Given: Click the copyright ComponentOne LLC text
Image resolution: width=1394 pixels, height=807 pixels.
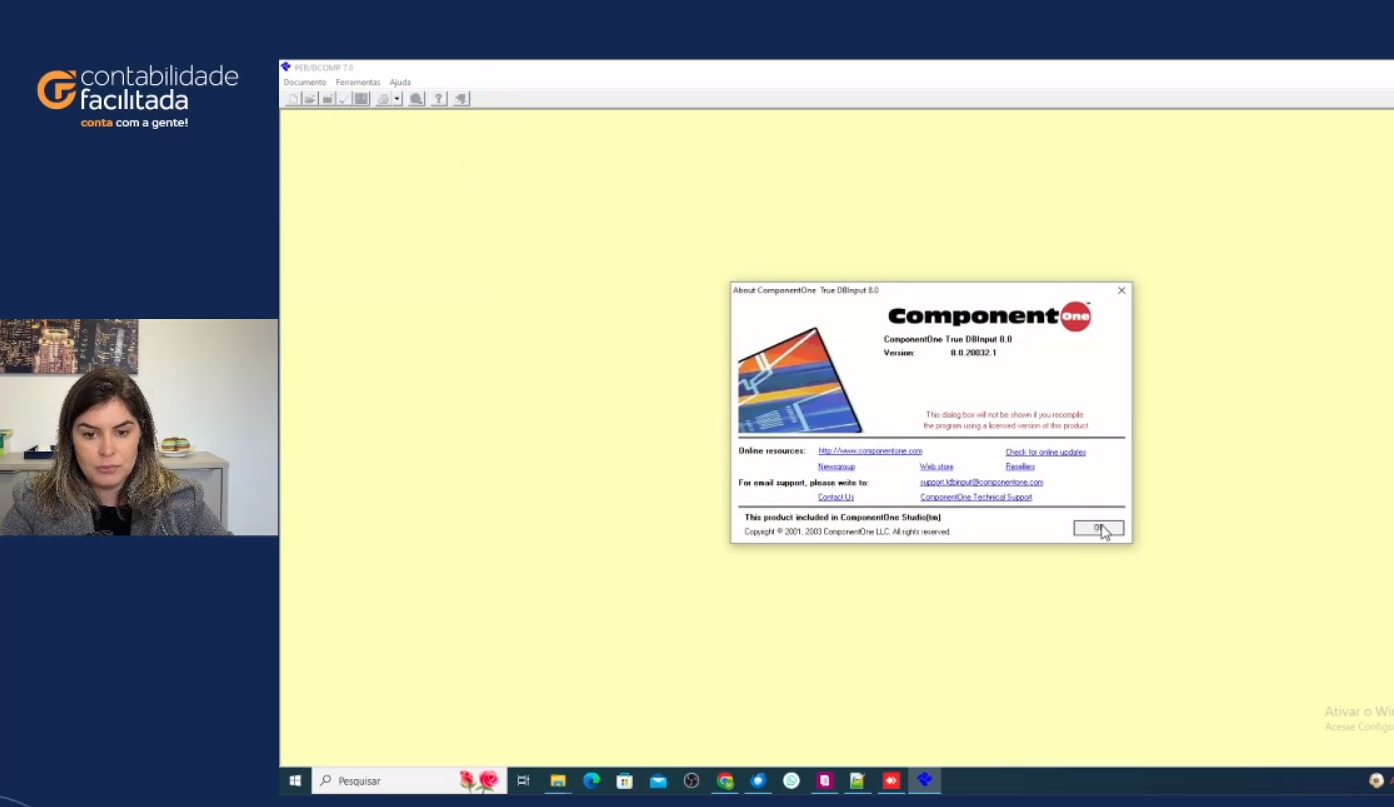Looking at the screenshot, I should pos(847,532).
